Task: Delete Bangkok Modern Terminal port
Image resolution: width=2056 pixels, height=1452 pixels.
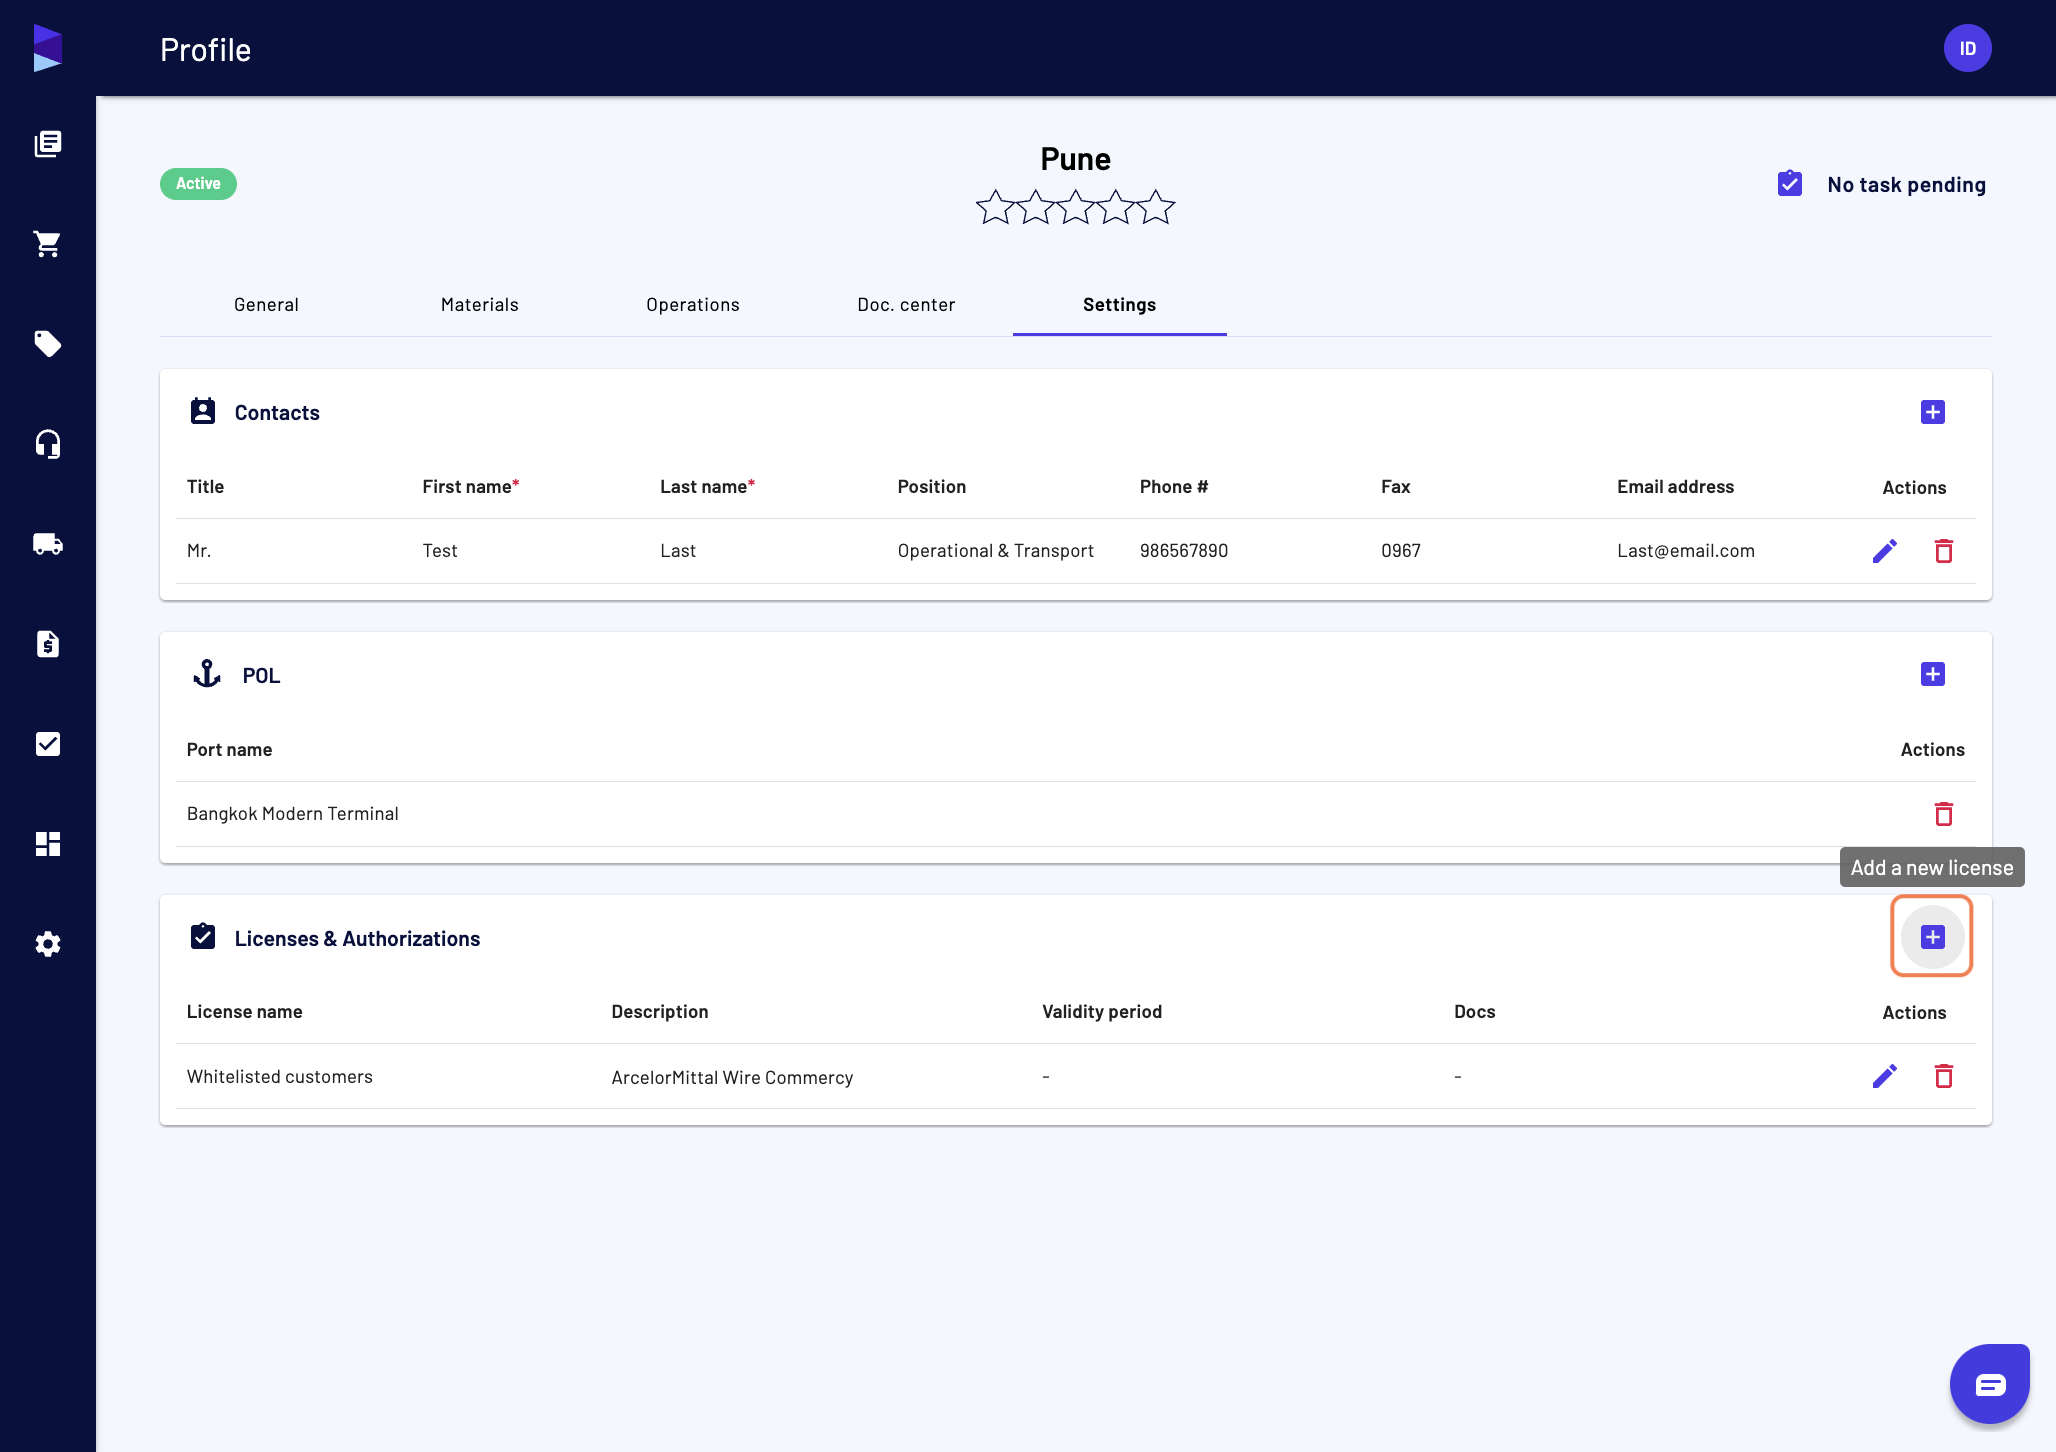Action: tap(1944, 814)
